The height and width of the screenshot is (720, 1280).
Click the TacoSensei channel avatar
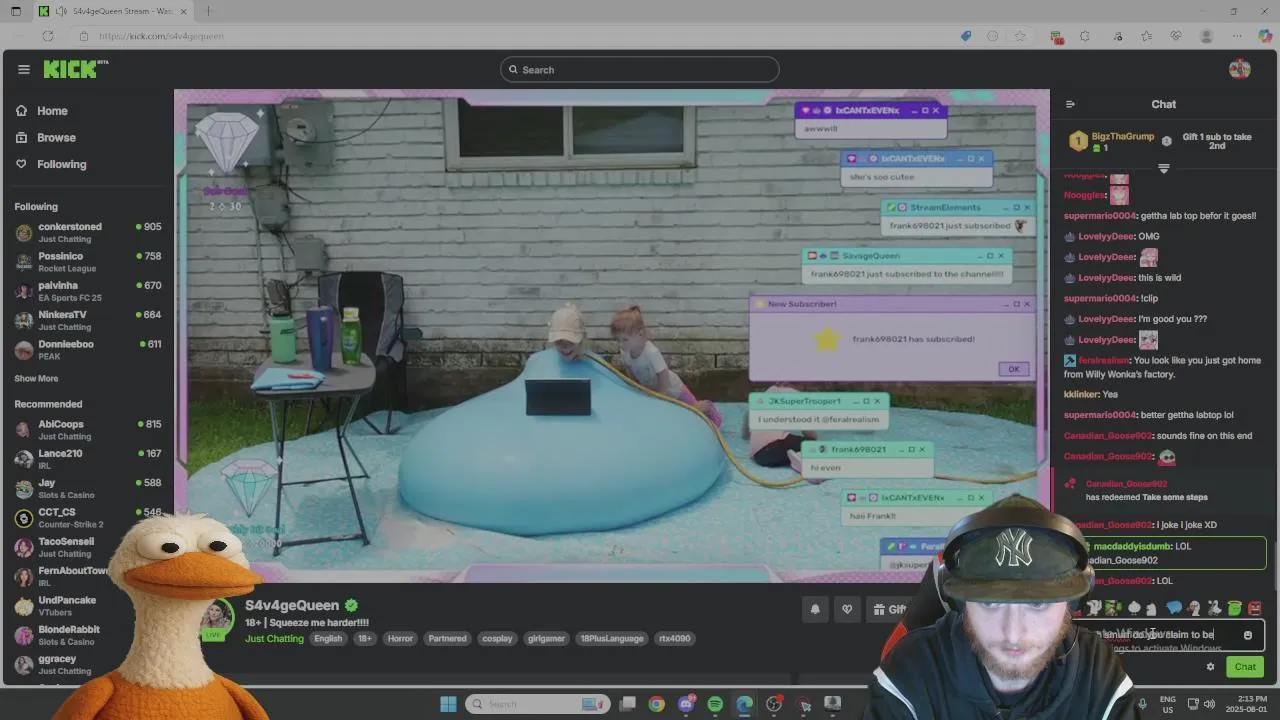[x=24, y=548]
